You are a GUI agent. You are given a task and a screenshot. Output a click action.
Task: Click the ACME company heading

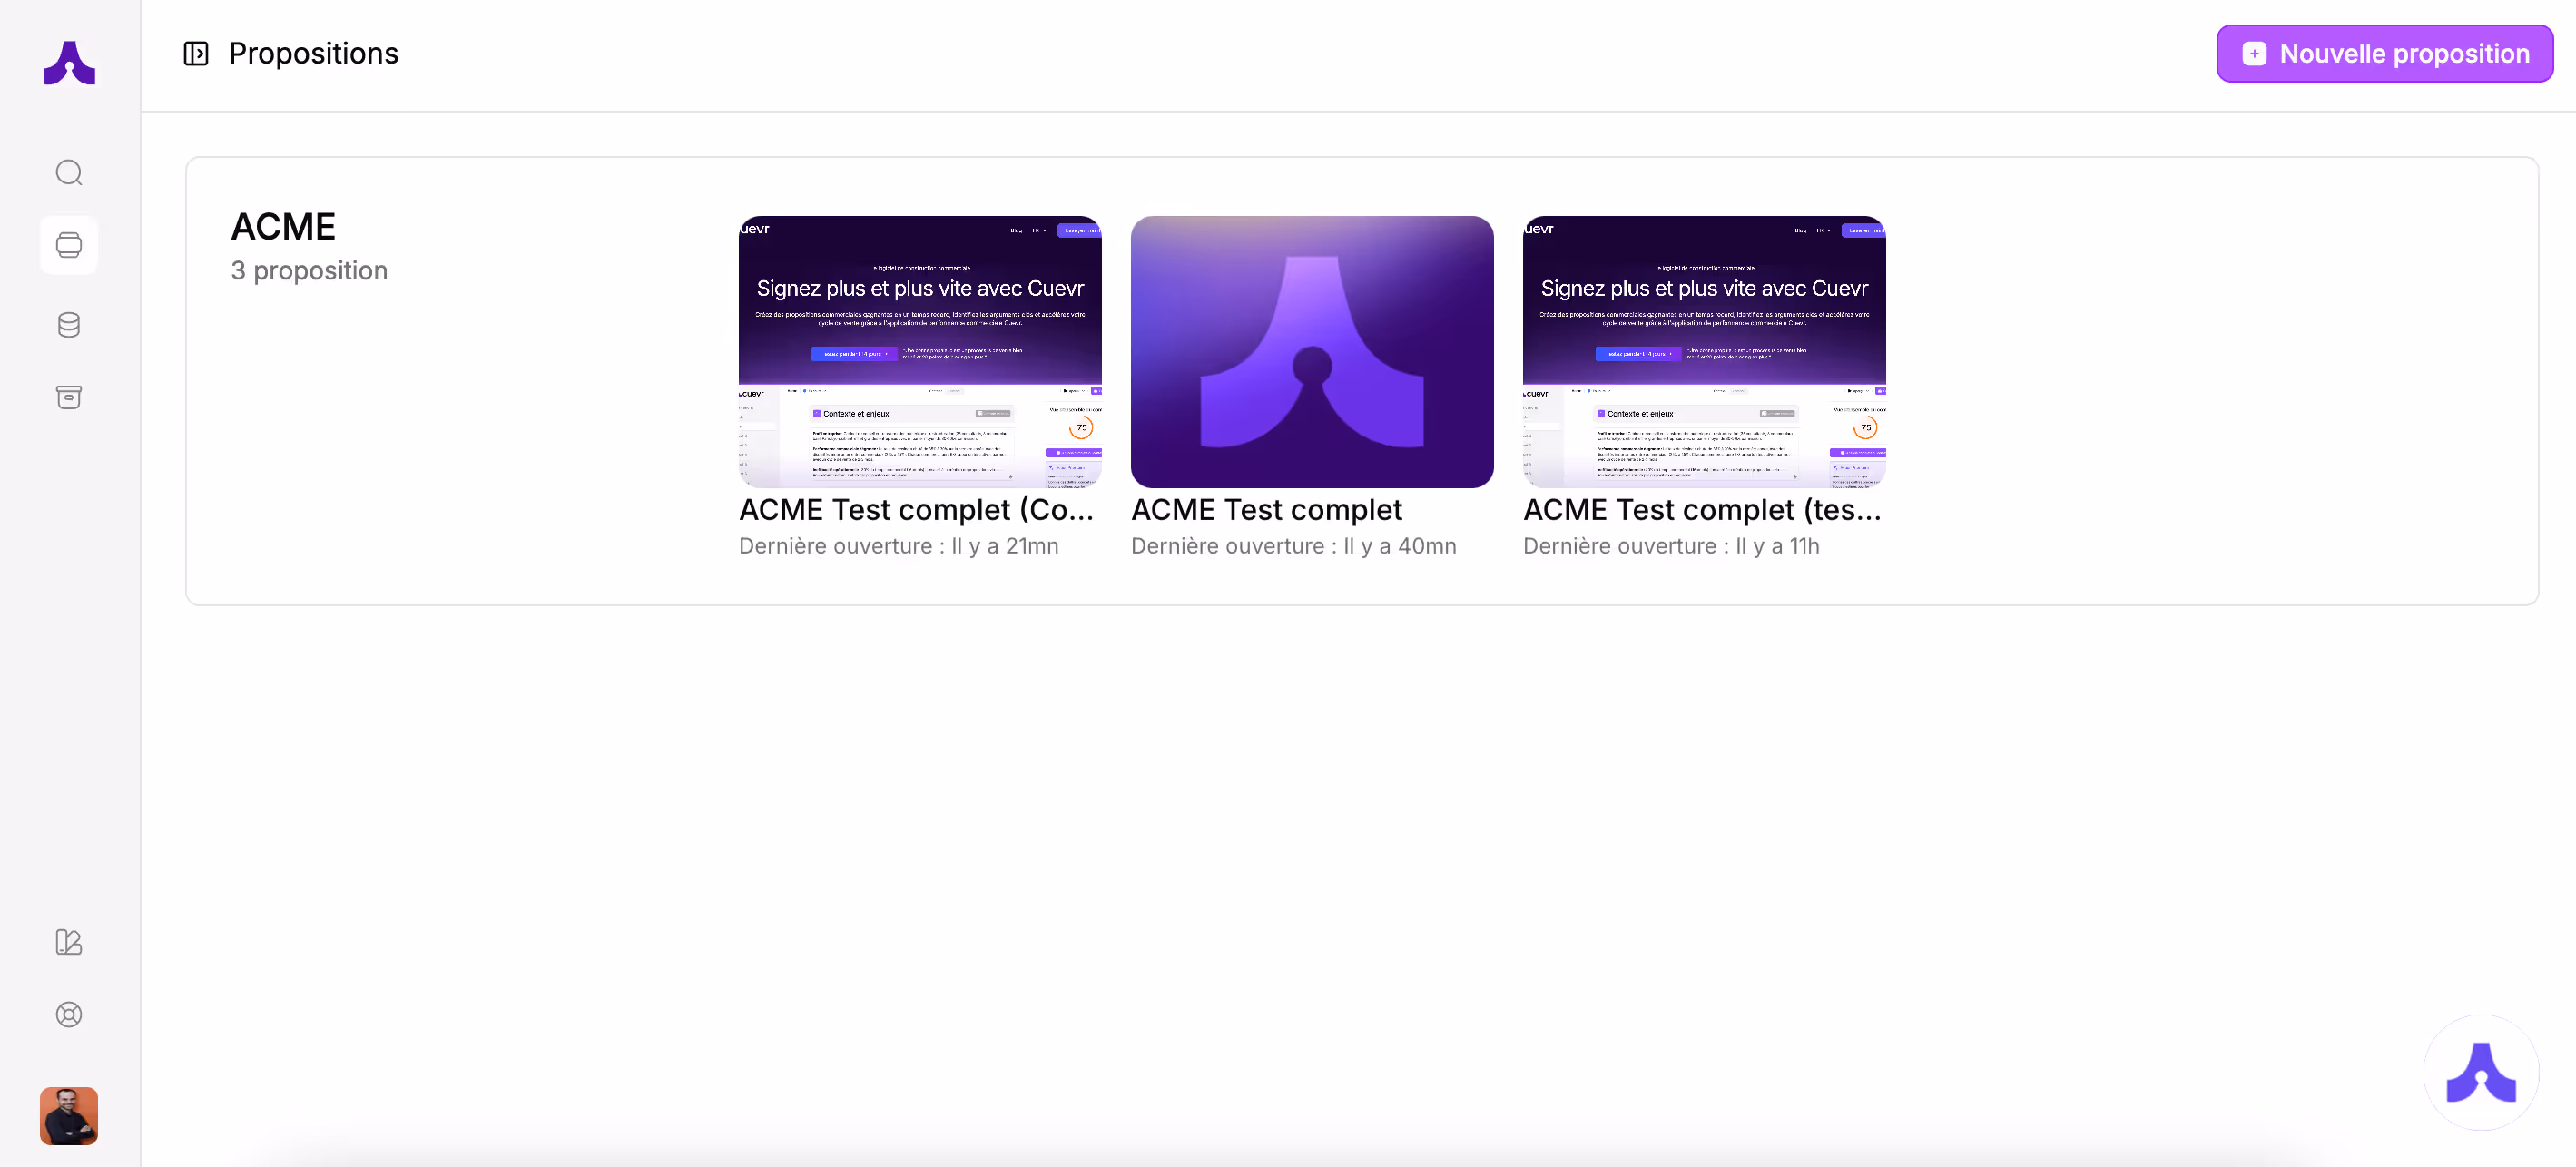[283, 227]
